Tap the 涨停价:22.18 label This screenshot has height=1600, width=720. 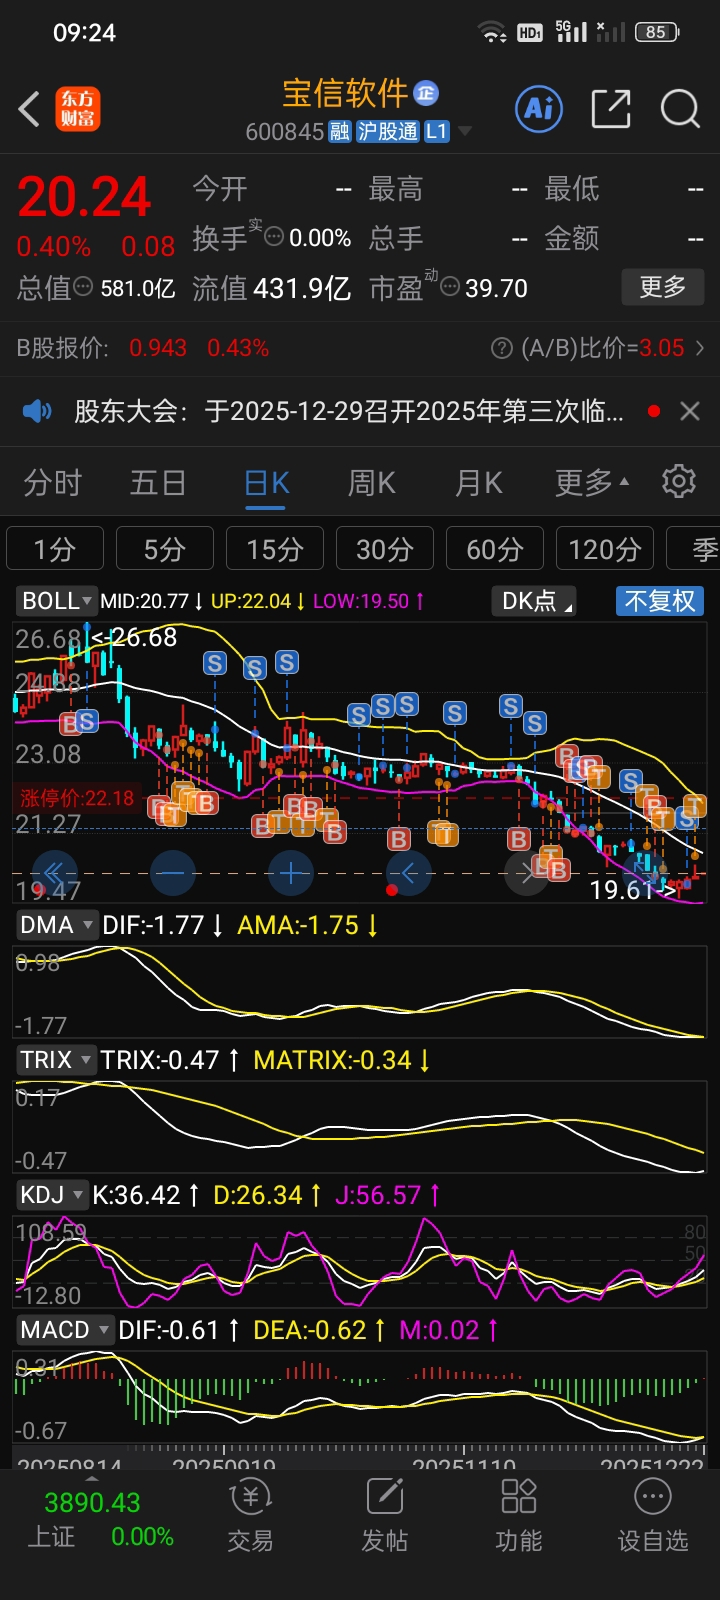[76, 798]
